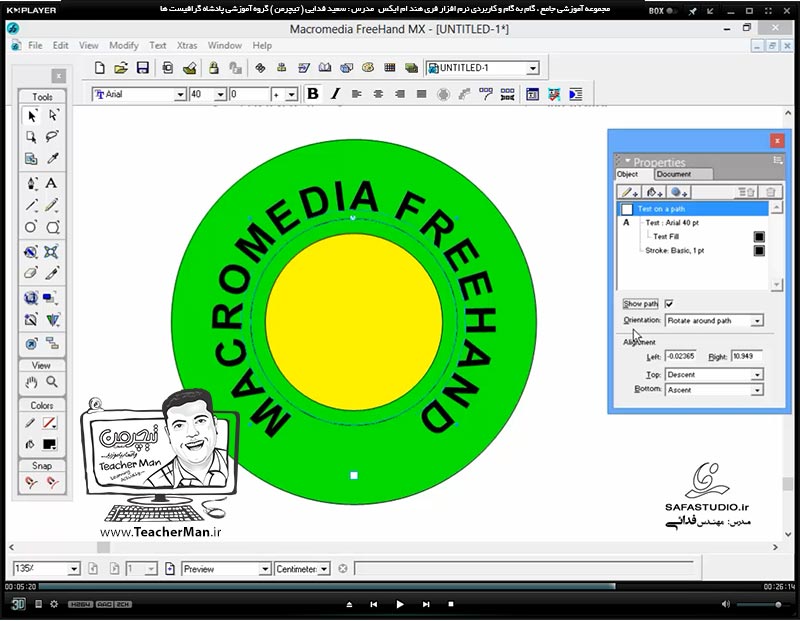
Task: Pick the Eraser tool
Action: [31, 273]
